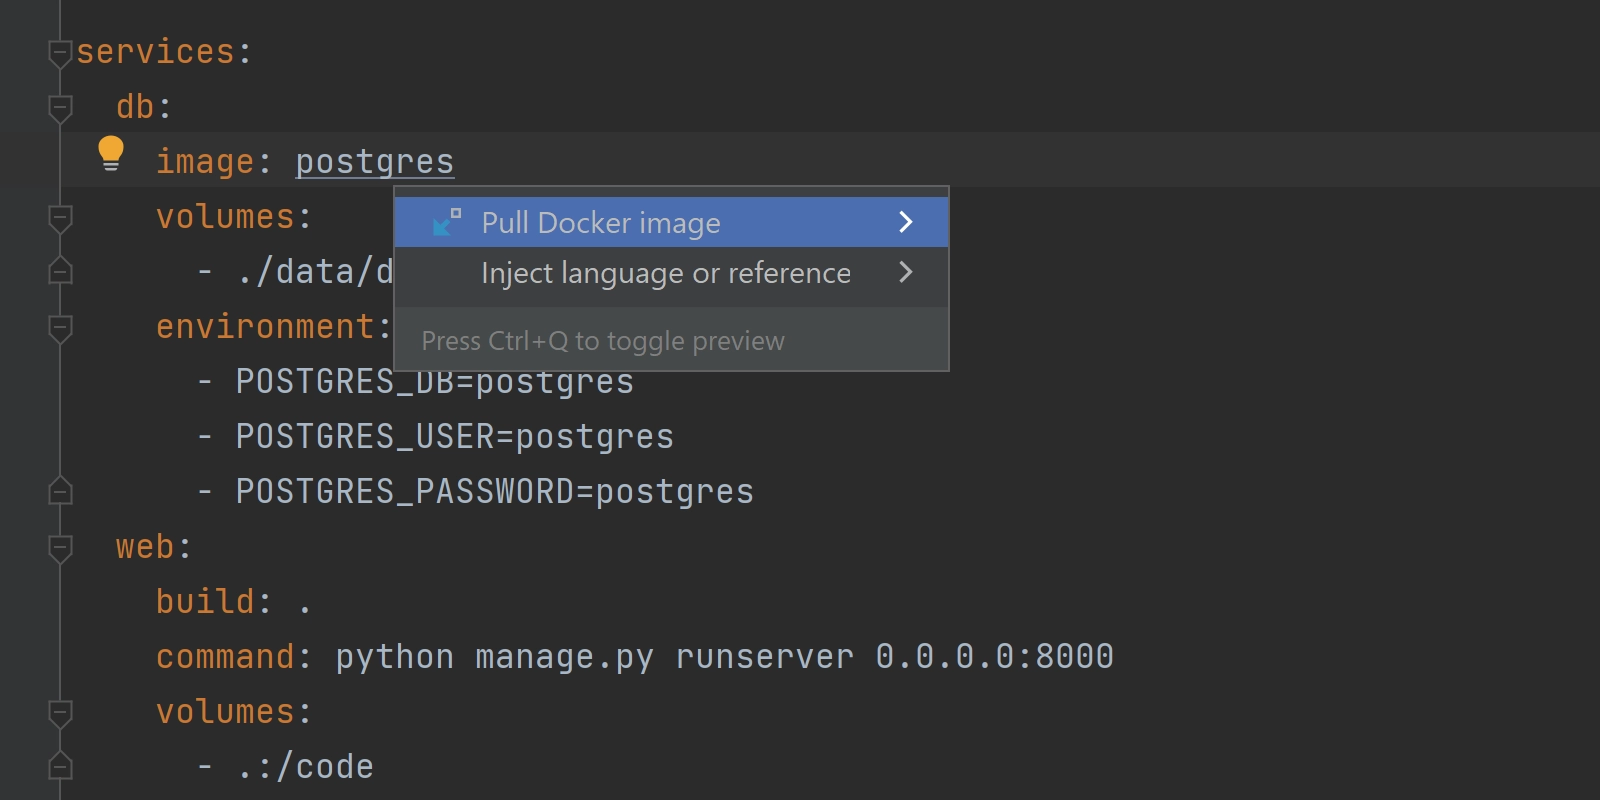The image size is (1600, 800).
Task: Collapse the environment block fold marker
Action: [x=60, y=328]
